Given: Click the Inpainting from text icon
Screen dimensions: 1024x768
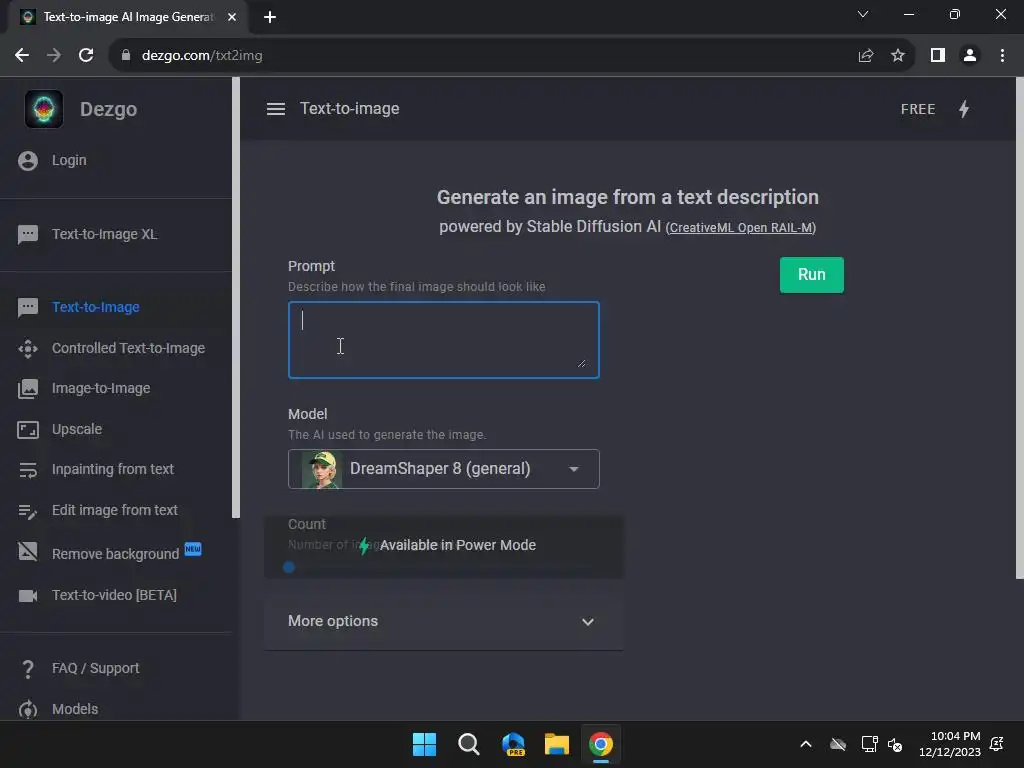Looking at the screenshot, I should (28, 470).
